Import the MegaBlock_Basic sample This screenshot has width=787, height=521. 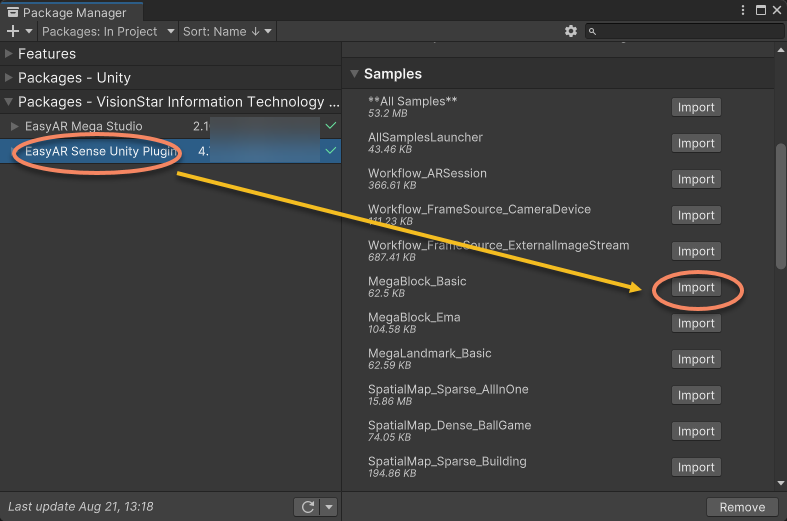tap(696, 287)
